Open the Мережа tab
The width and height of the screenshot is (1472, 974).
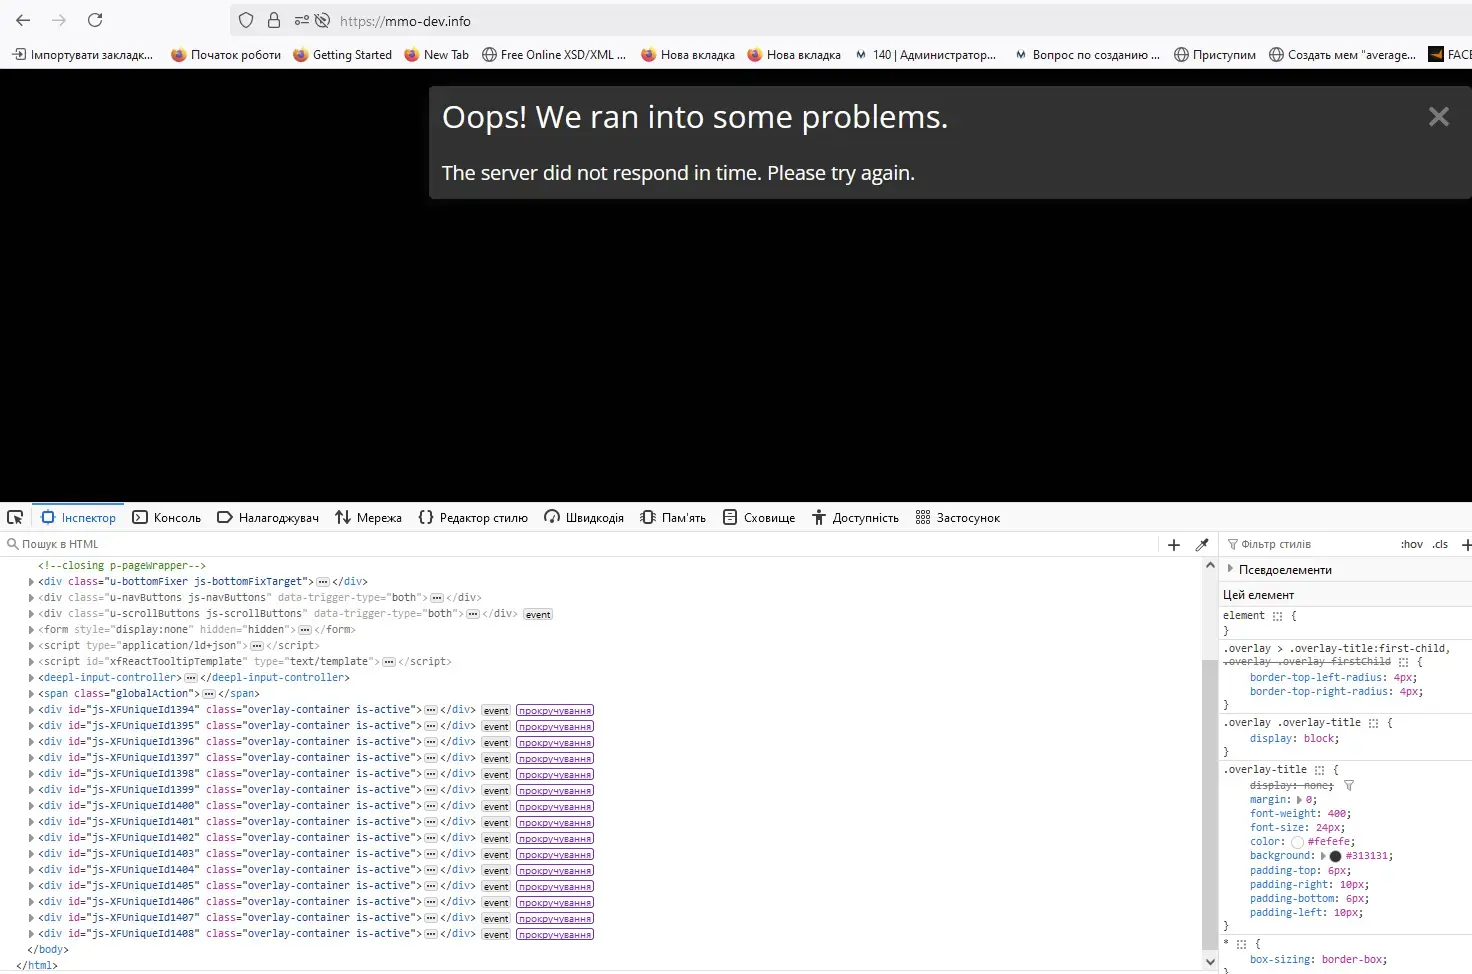coord(368,517)
